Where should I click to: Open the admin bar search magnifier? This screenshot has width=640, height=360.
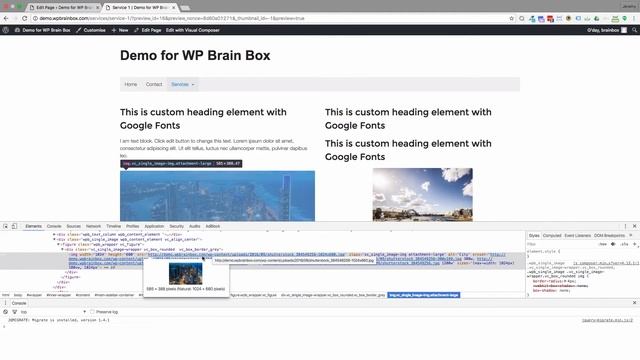tap(634, 30)
